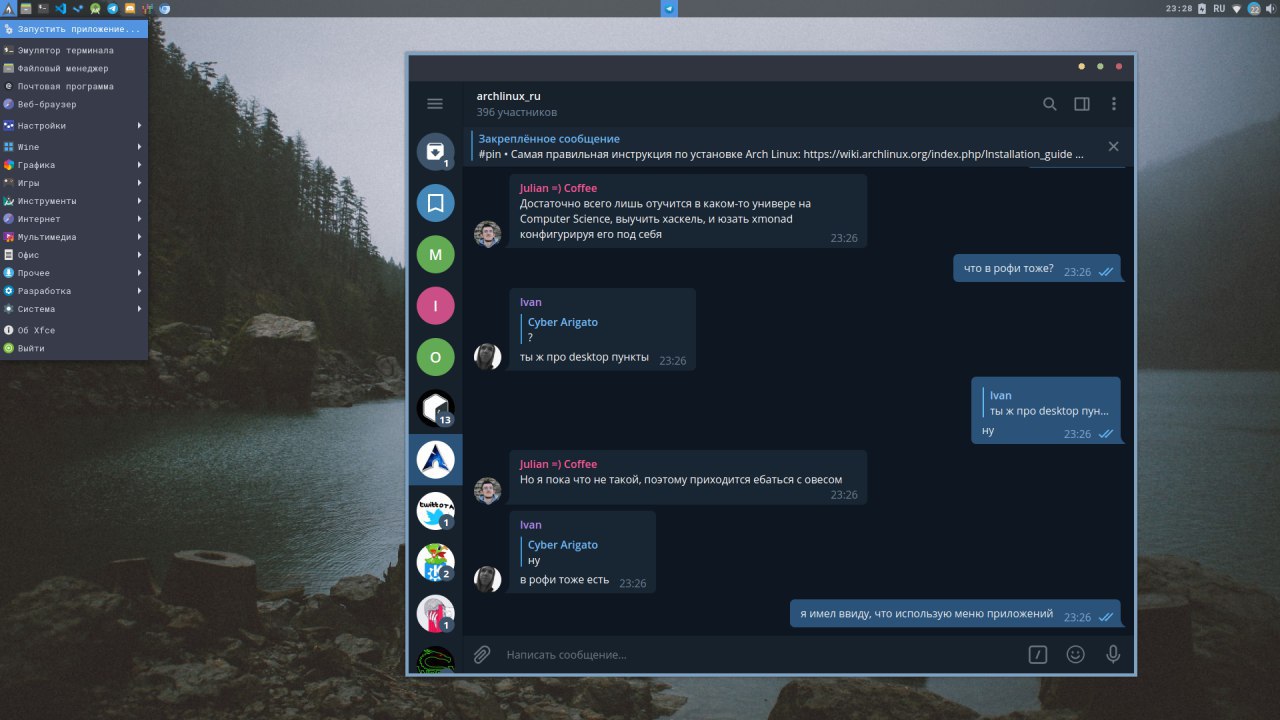Open terminal launcher in top panel

[43, 8]
